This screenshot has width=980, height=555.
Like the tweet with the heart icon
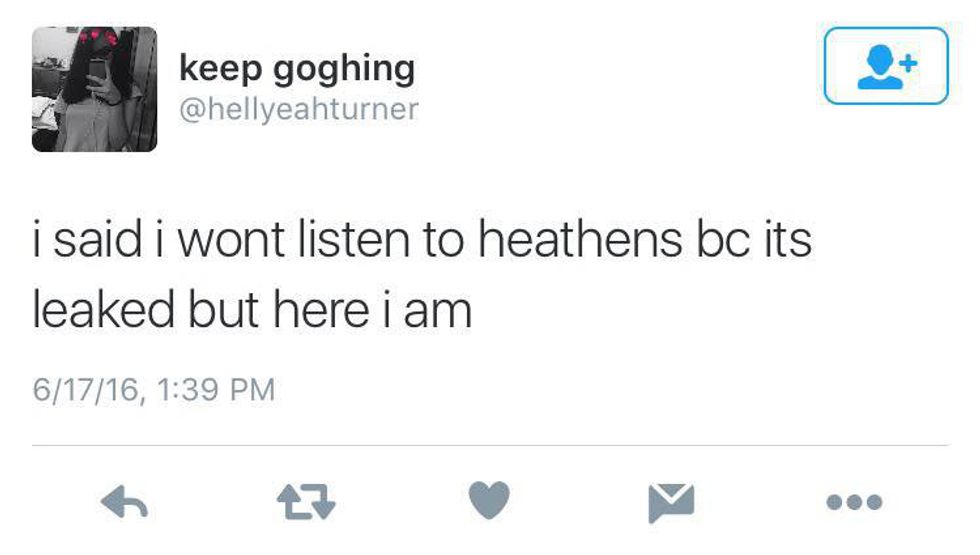point(489,500)
